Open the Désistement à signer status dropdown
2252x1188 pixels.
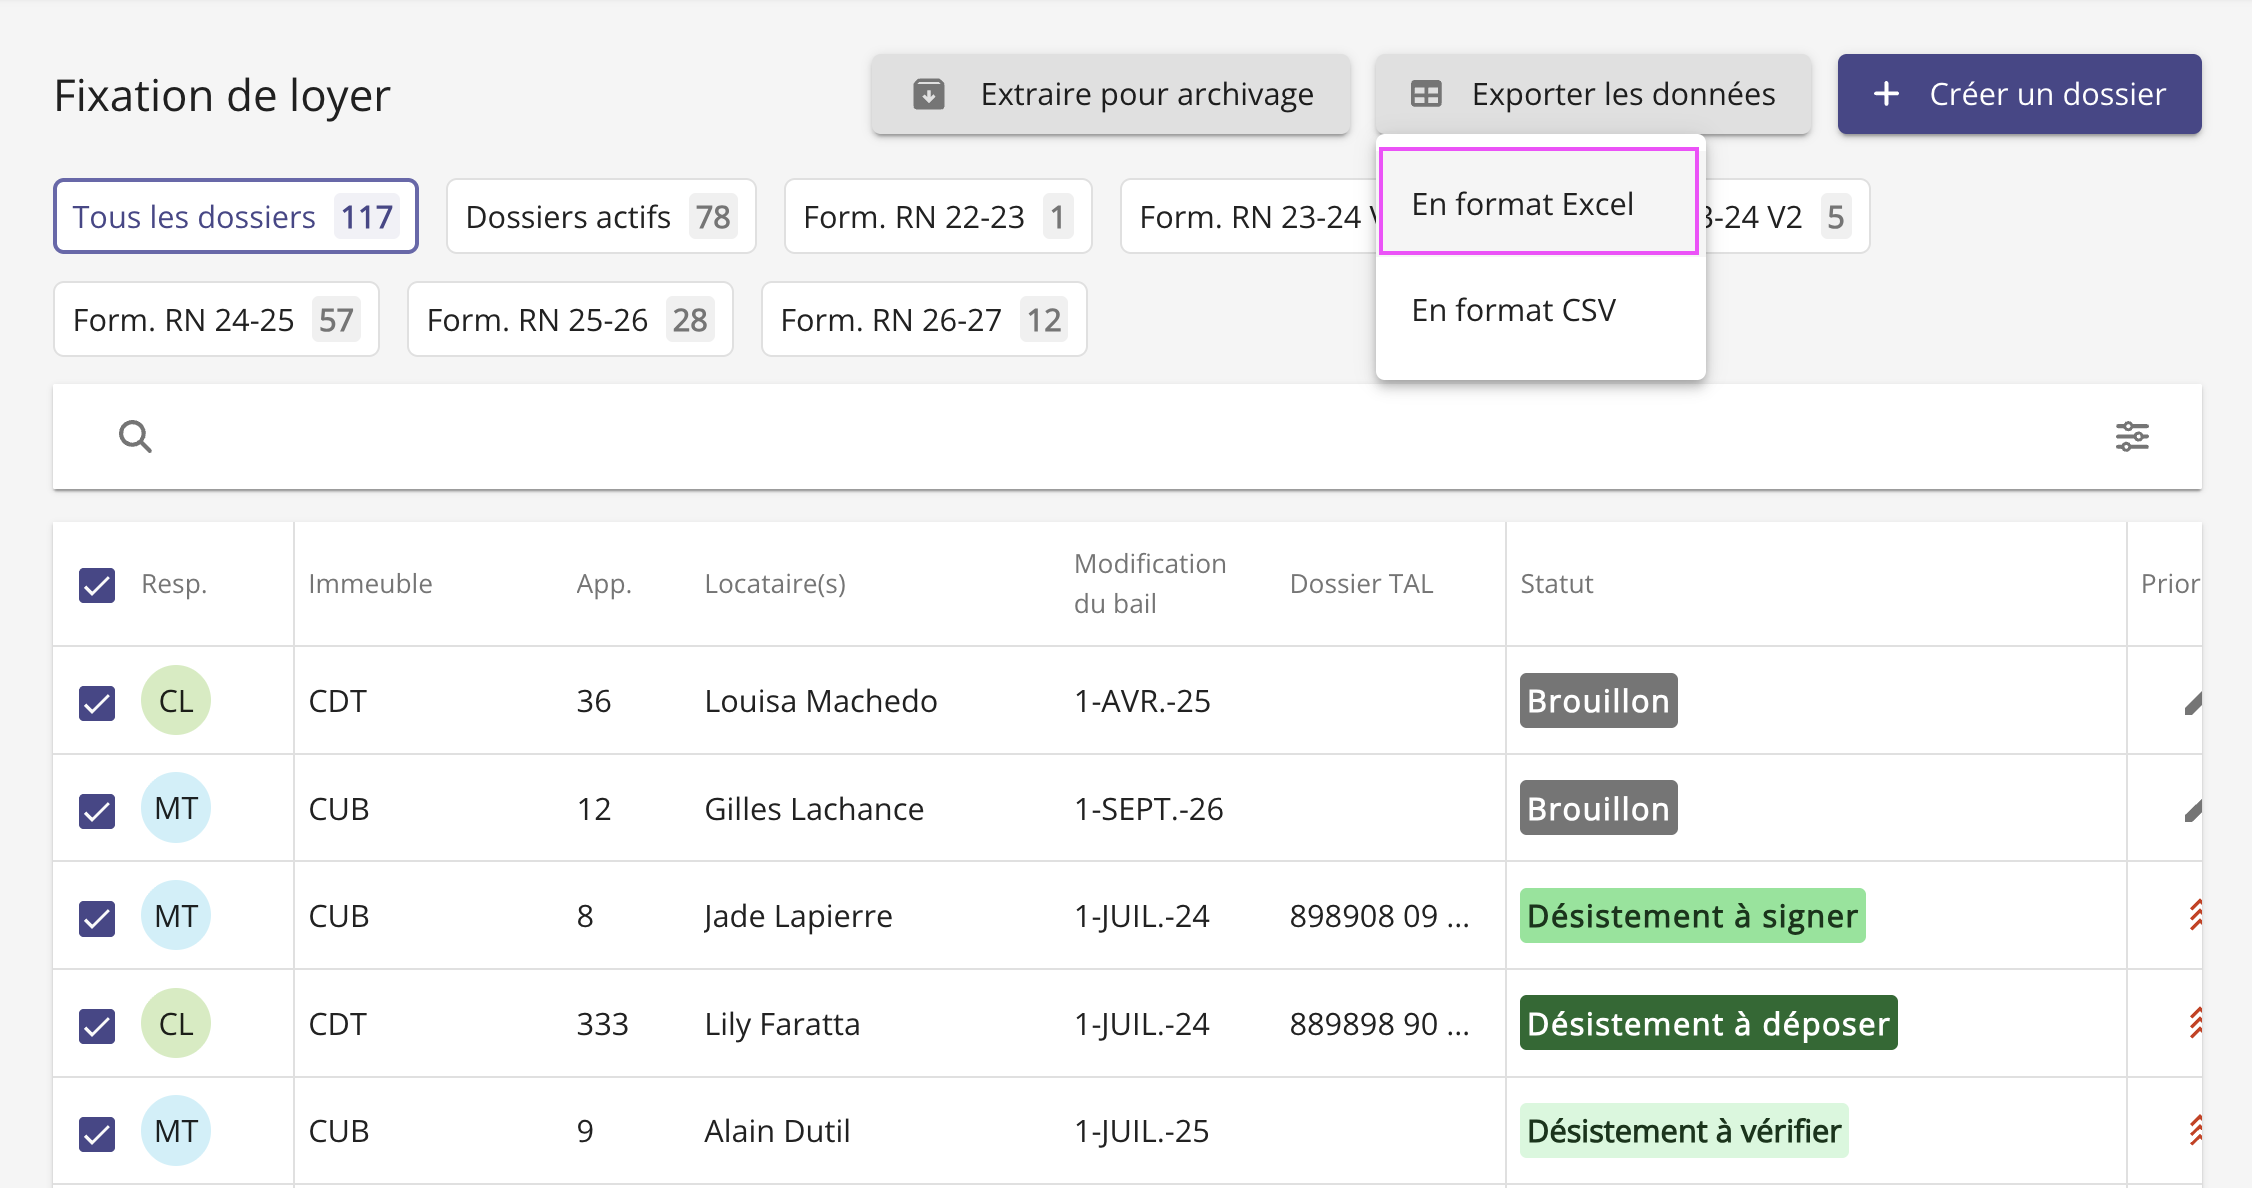pos(1692,916)
